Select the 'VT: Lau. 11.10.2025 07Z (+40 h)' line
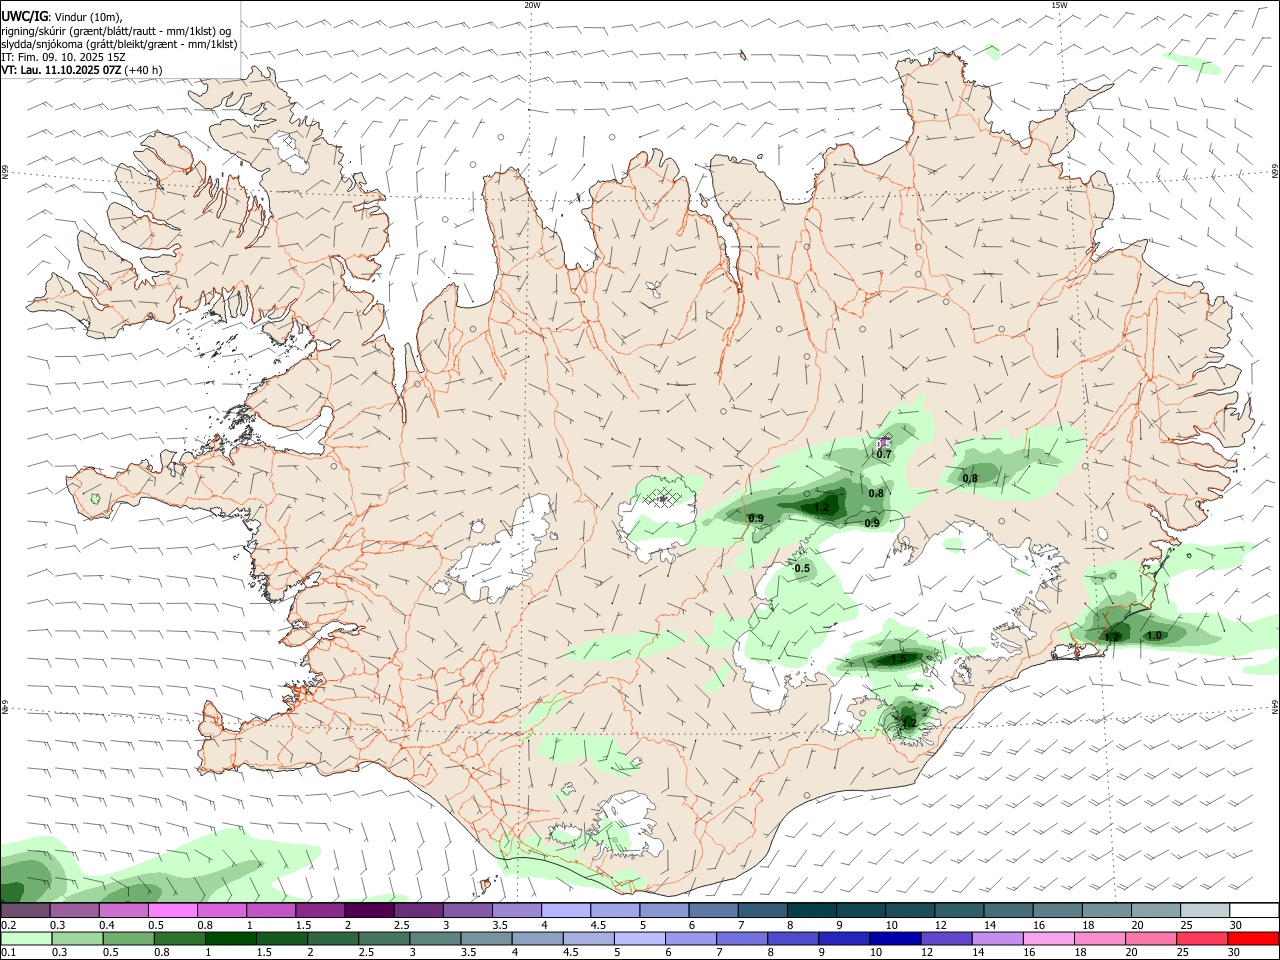Screen dimensions: 1280x960 (x=82, y=70)
